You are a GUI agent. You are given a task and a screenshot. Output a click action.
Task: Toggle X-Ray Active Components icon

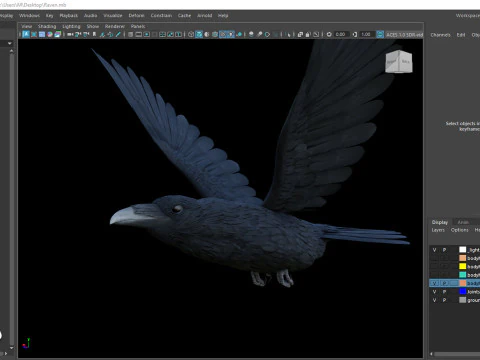pyautogui.click(x=308, y=34)
